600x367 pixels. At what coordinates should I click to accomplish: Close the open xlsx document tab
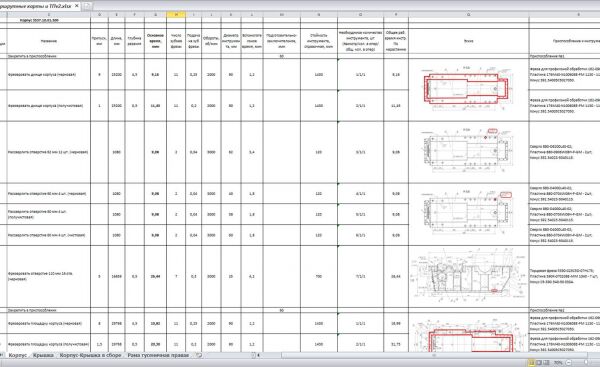(77, 6)
